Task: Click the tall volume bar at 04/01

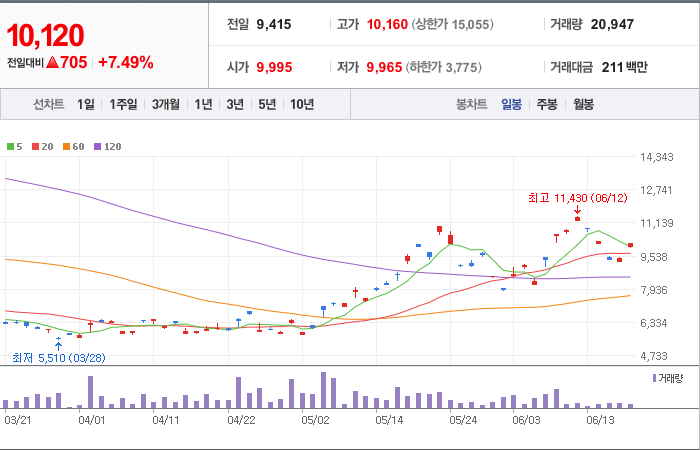Action: tap(90, 392)
